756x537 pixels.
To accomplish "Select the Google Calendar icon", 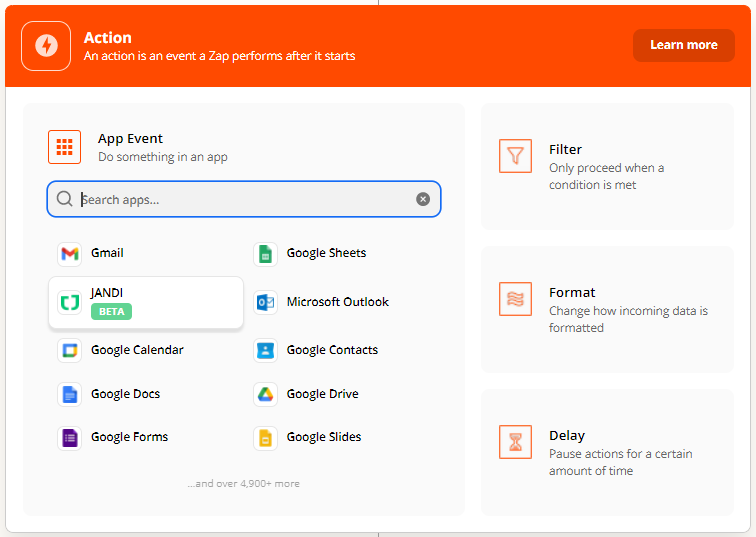I will coord(69,350).
